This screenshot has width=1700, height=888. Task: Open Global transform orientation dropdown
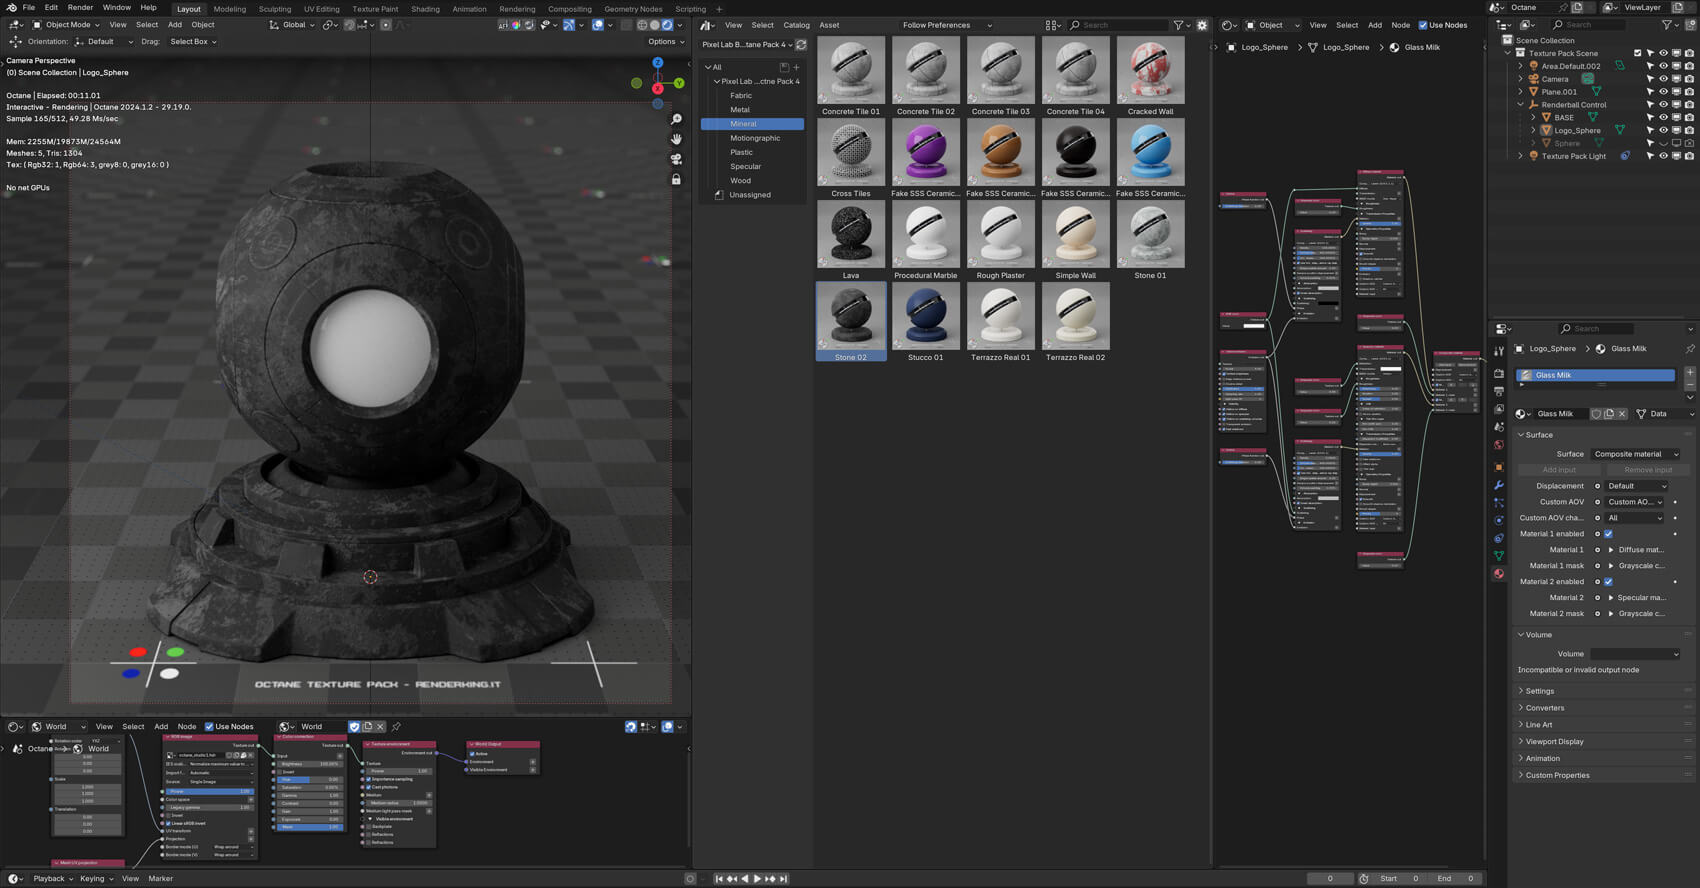tap(292, 25)
